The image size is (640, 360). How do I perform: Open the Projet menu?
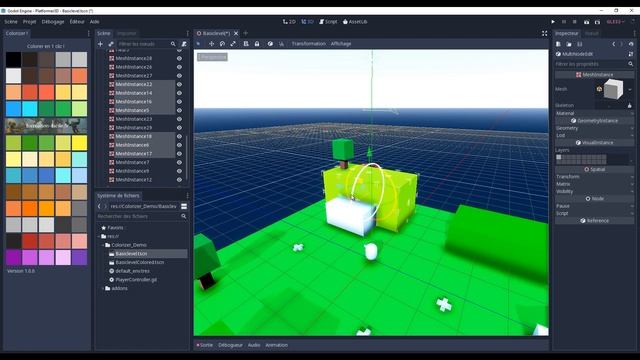29,22
